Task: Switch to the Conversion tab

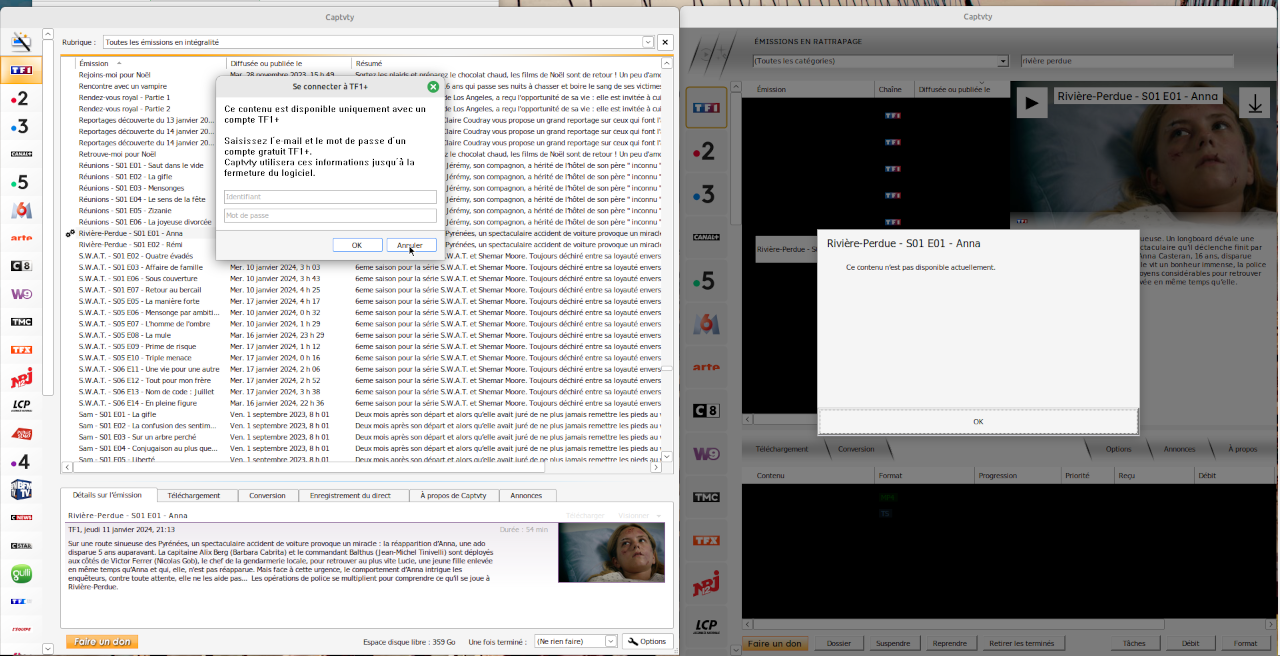Action: click(x=268, y=495)
